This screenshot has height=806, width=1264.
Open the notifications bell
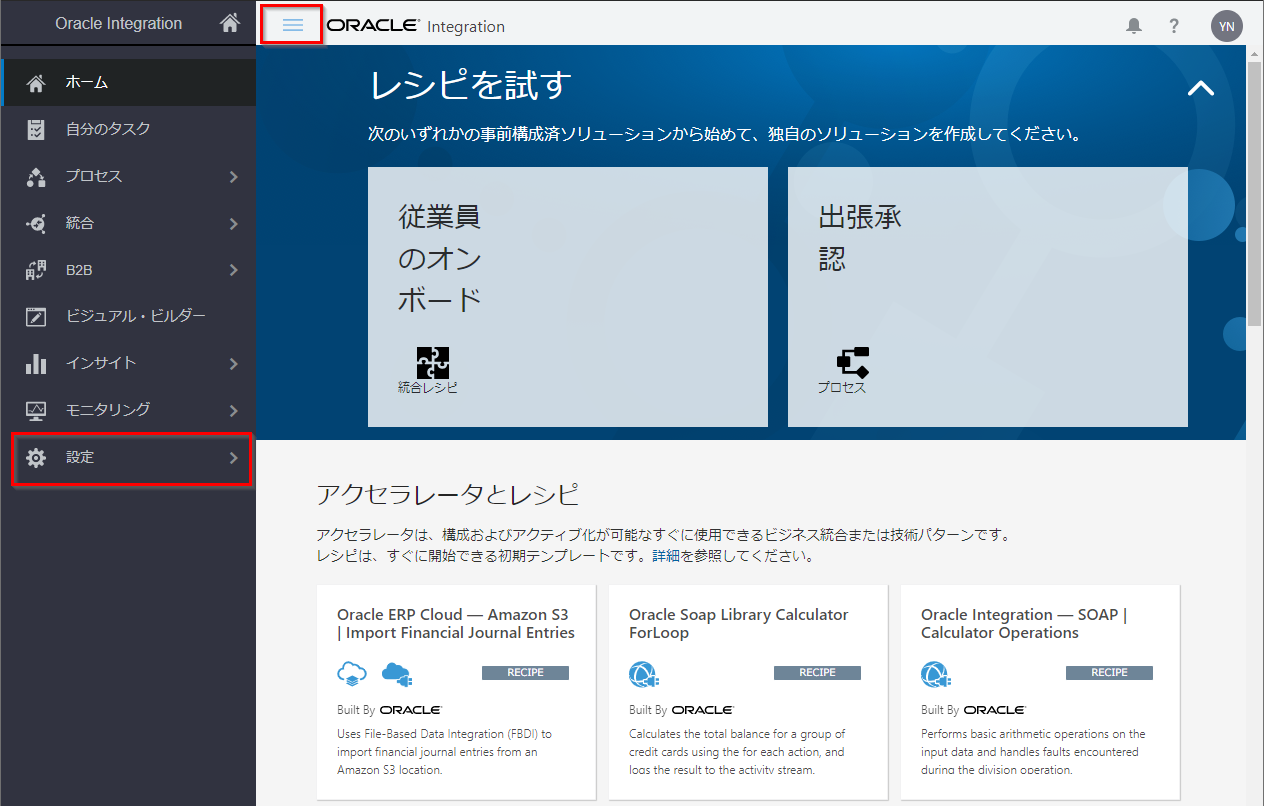coord(1133,26)
